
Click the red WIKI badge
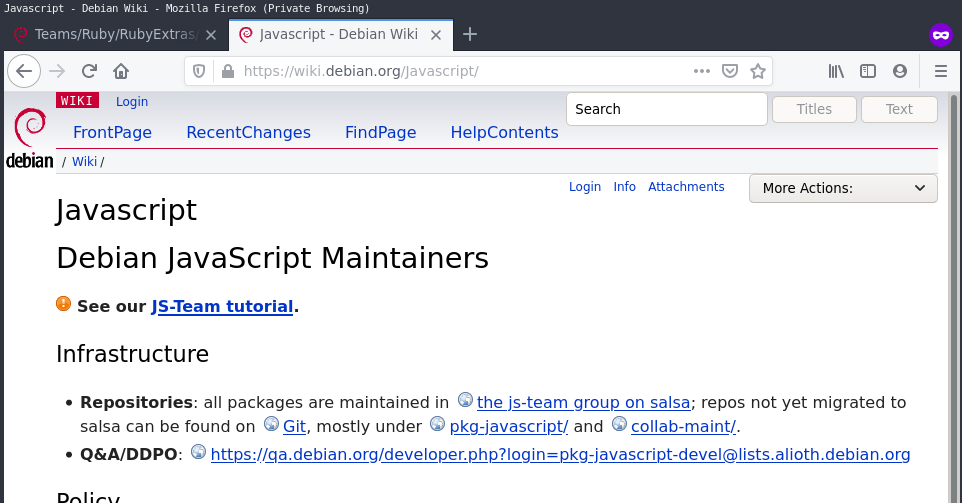click(77, 101)
